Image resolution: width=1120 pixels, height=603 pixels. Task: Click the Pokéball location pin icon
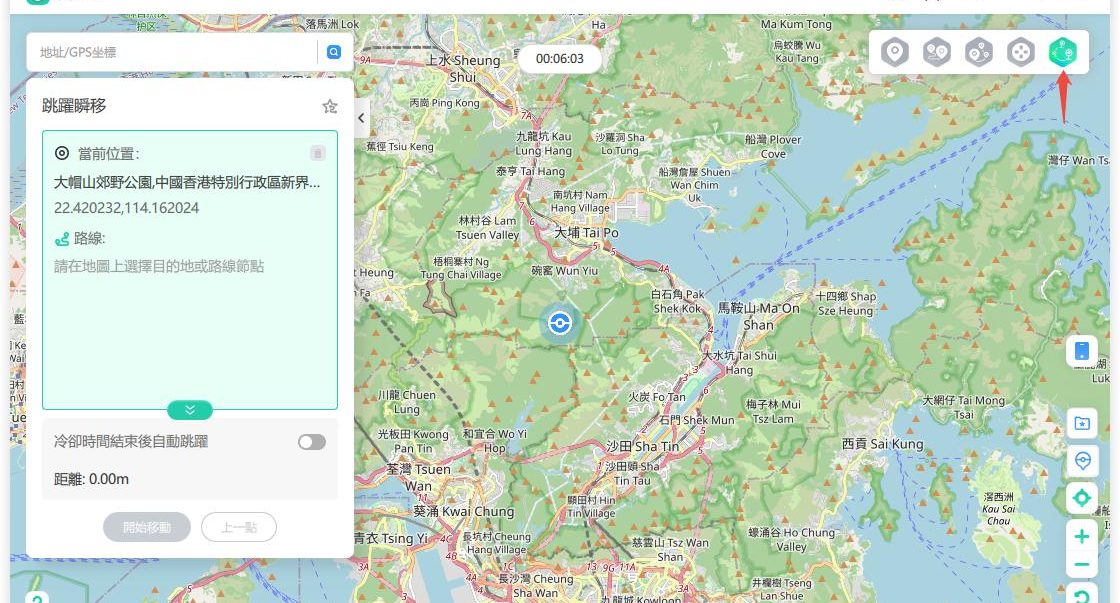[1081, 460]
